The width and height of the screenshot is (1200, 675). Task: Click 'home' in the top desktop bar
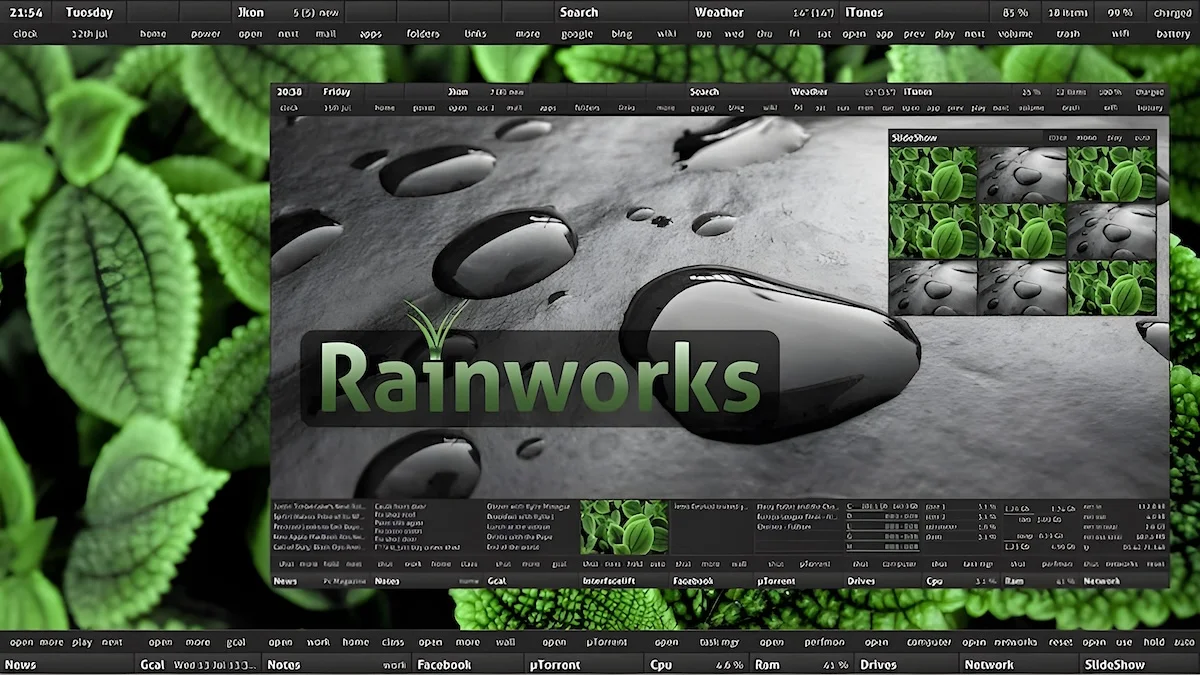152,33
